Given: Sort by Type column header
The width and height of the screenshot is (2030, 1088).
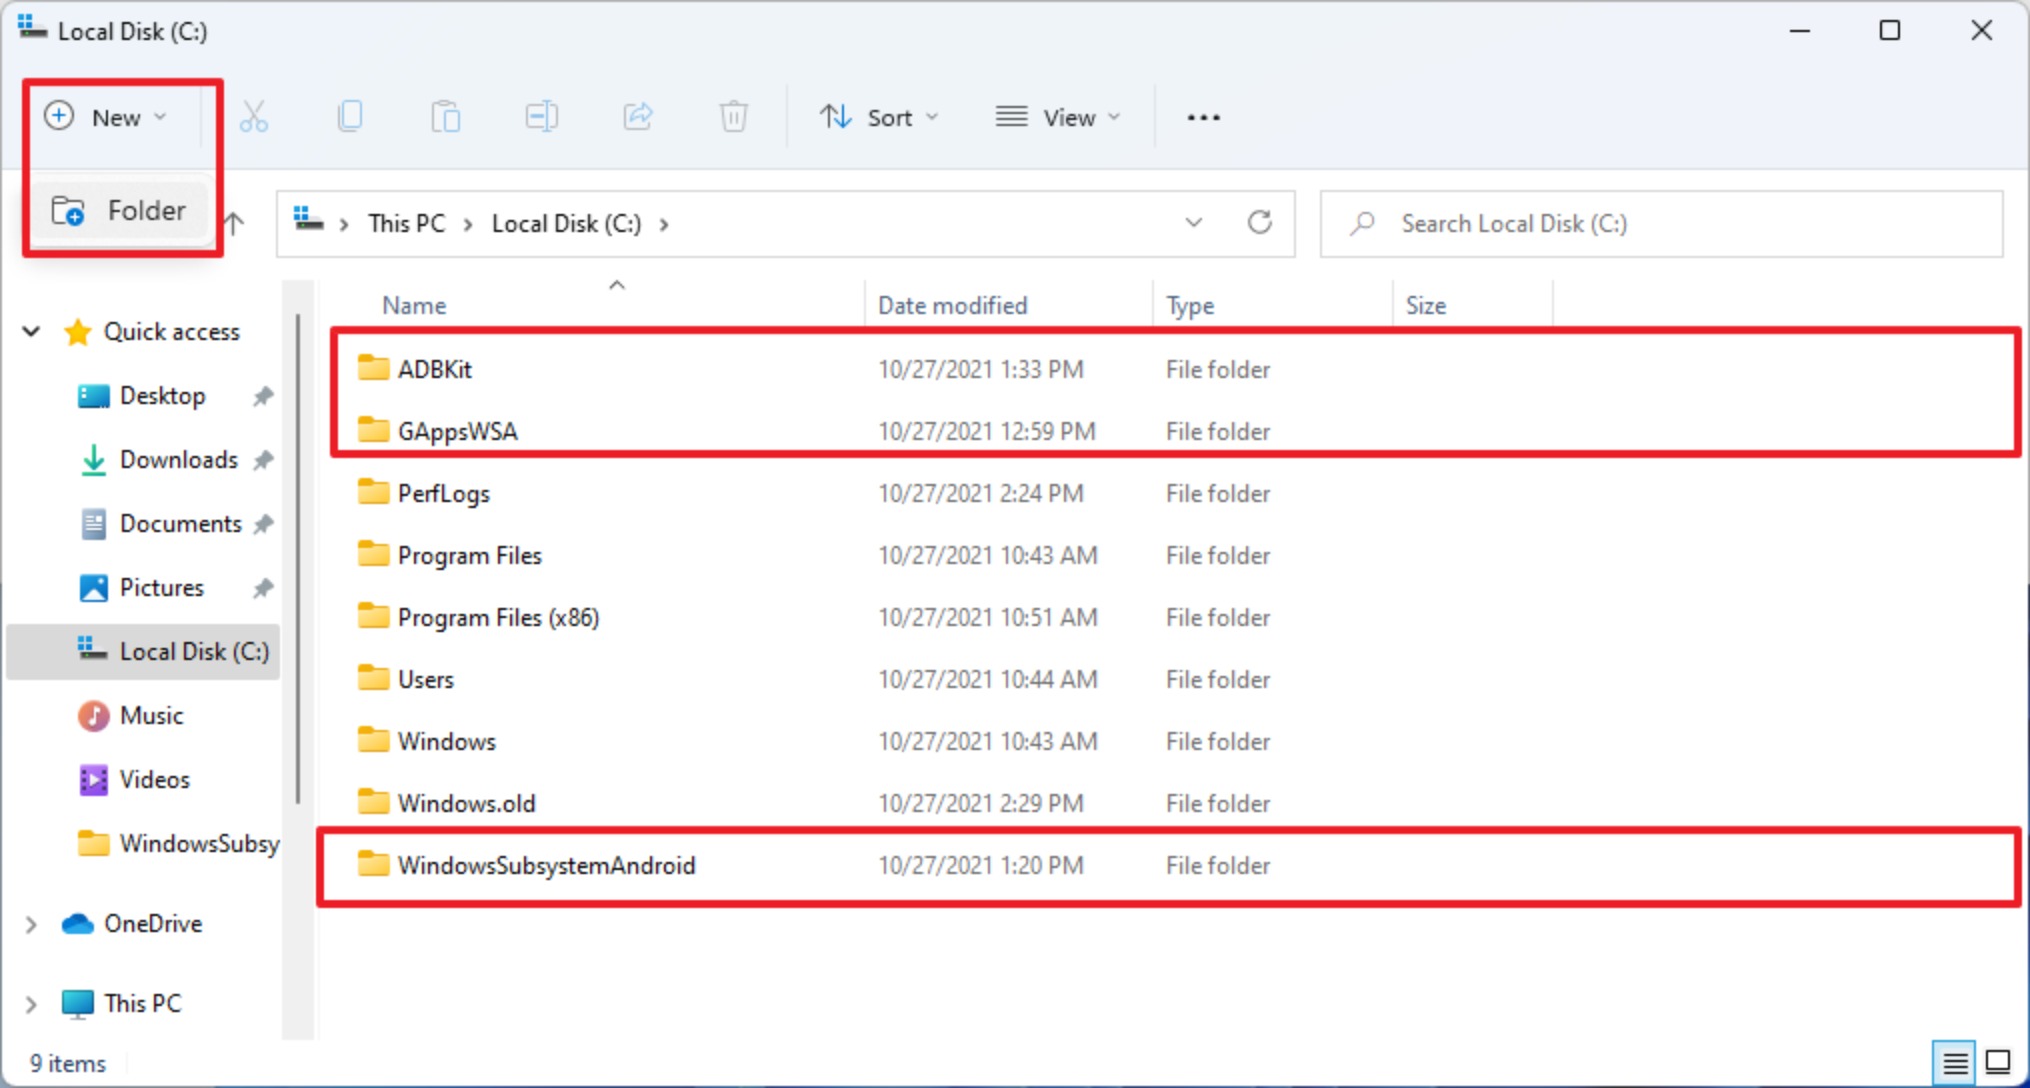Looking at the screenshot, I should pos(1190,305).
